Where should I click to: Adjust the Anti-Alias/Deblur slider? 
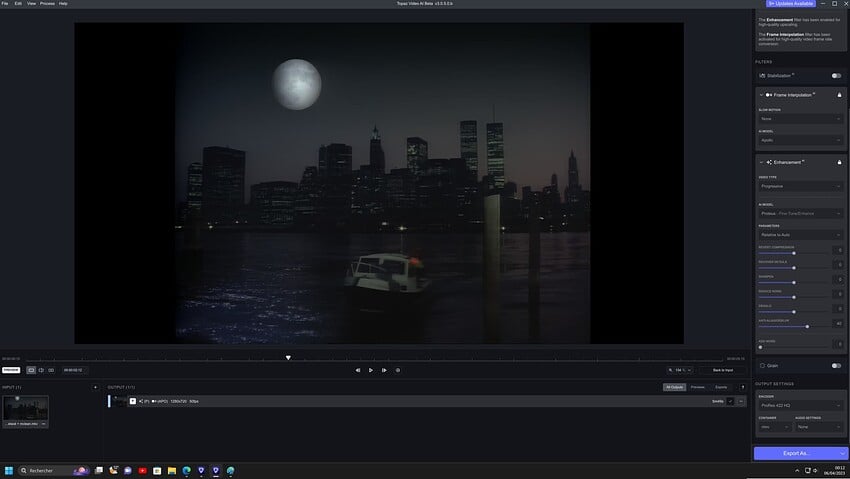pyautogui.click(x=806, y=326)
